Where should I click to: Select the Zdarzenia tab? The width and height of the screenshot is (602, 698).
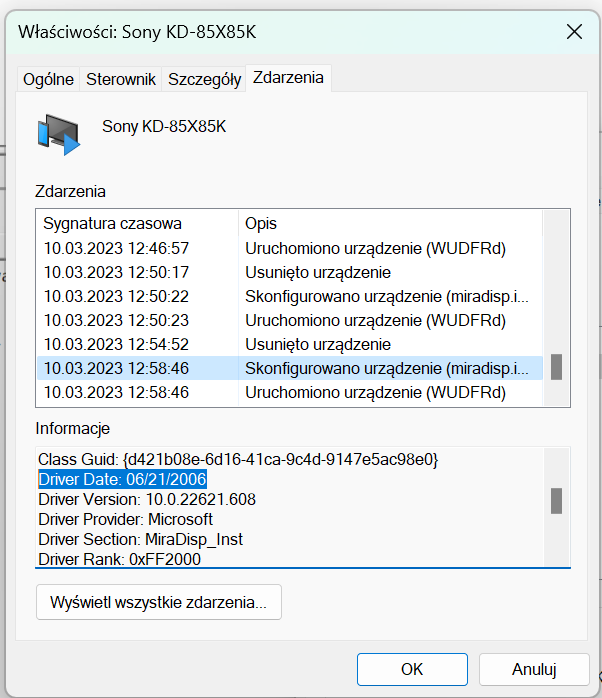coord(288,78)
